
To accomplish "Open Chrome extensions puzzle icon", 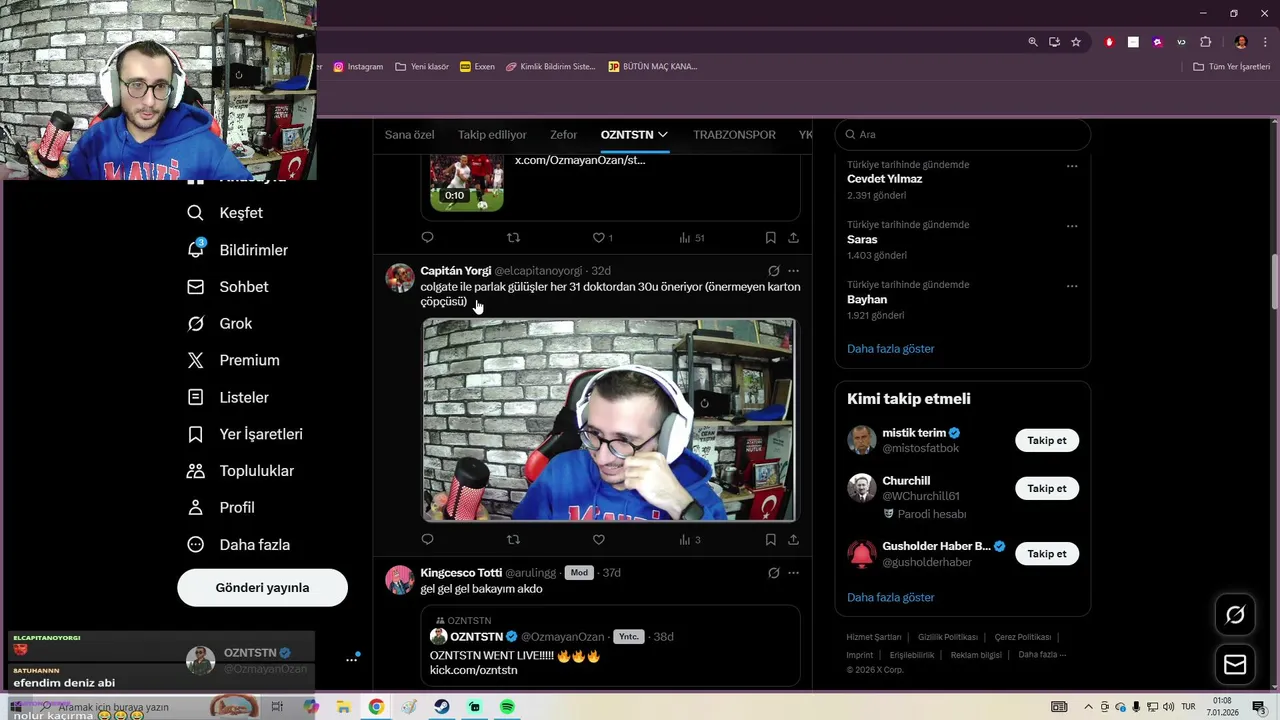I will pyautogui.click(x=1205, y=42).
